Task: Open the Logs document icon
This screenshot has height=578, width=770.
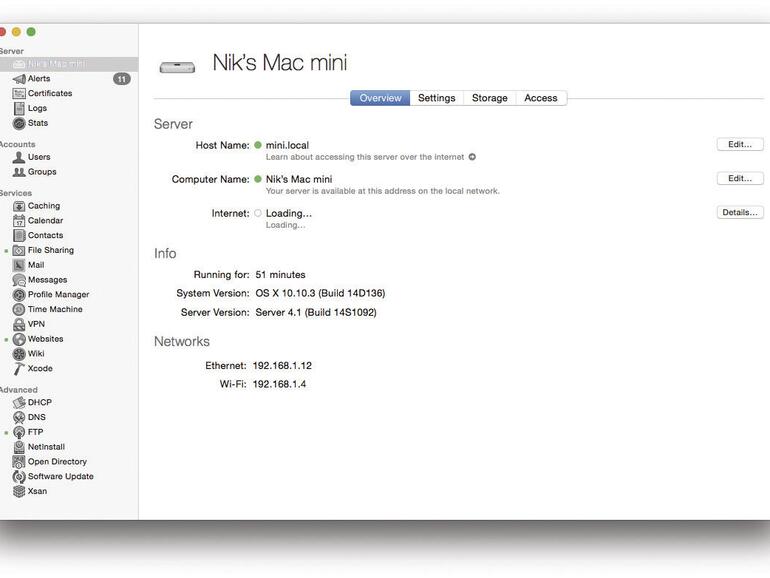Action: (19, 108)
